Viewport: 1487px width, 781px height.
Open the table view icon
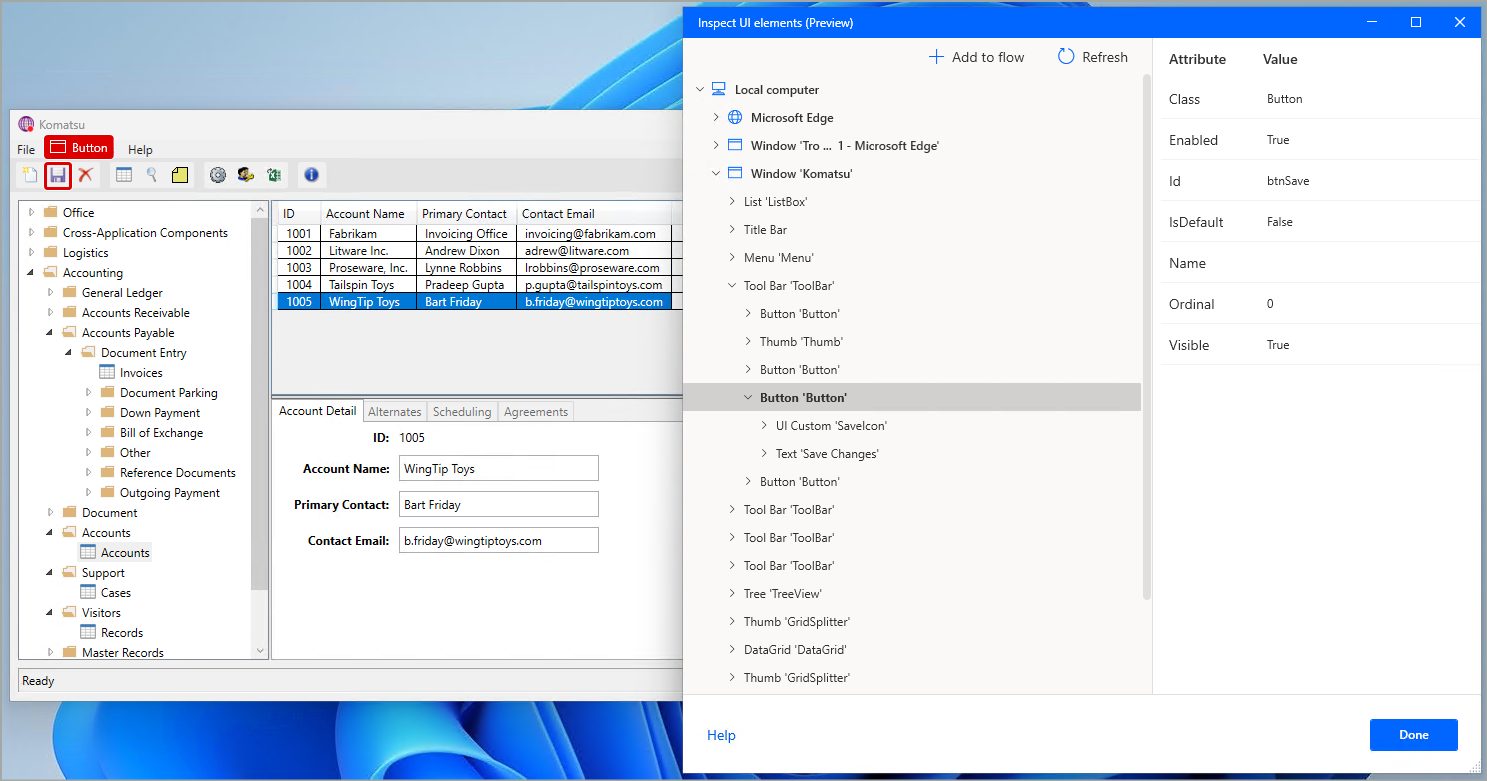[x=124, y=175]
